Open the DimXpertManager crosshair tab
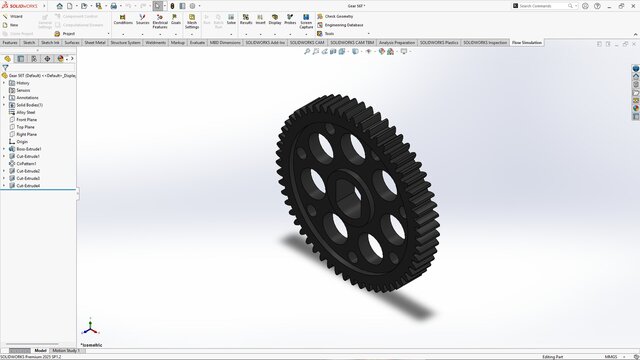This screenshot has height=360, width=640. (x=47, y=59)
